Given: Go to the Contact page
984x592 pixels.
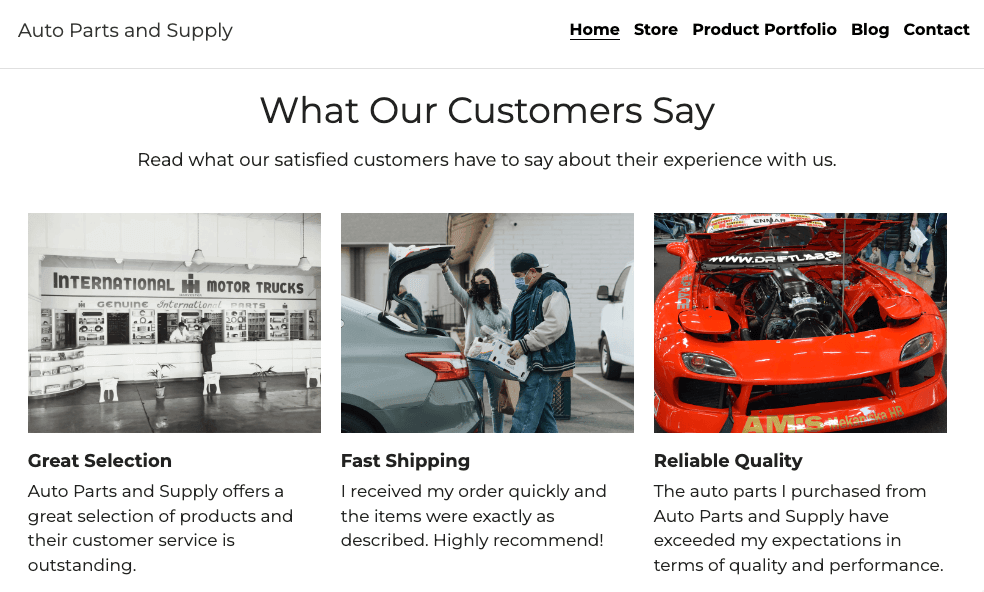Looking at the screenshot, I should pos(936,30).
